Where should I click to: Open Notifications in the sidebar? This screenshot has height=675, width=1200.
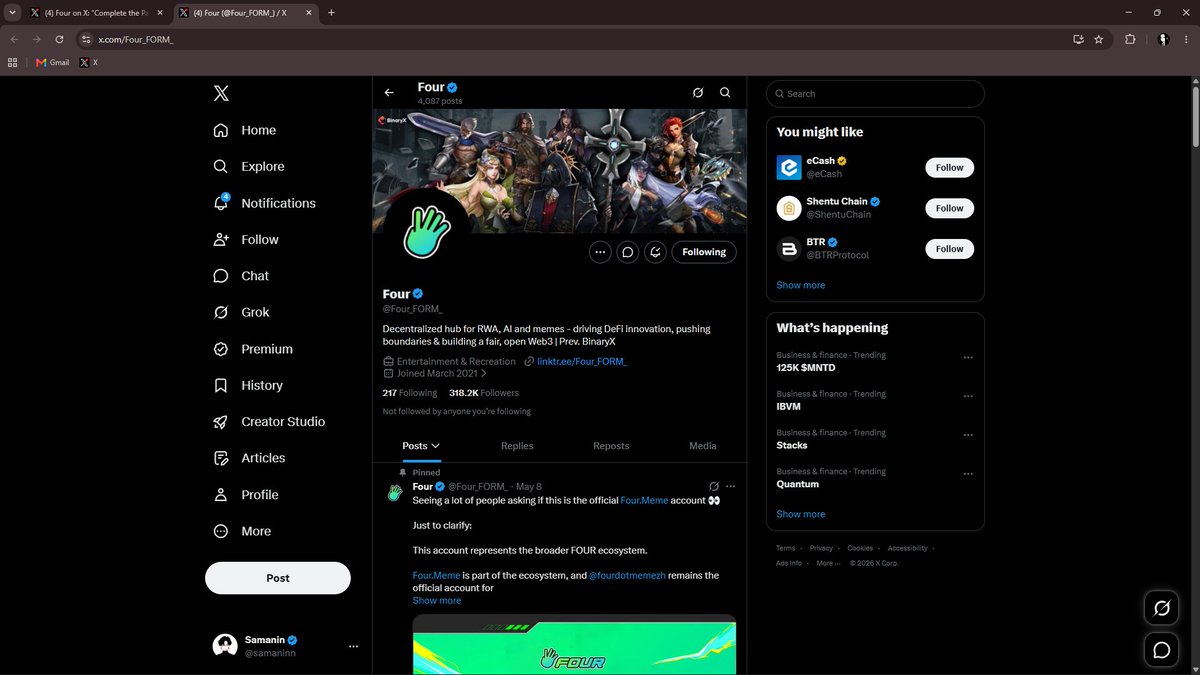tap(265, 203)
